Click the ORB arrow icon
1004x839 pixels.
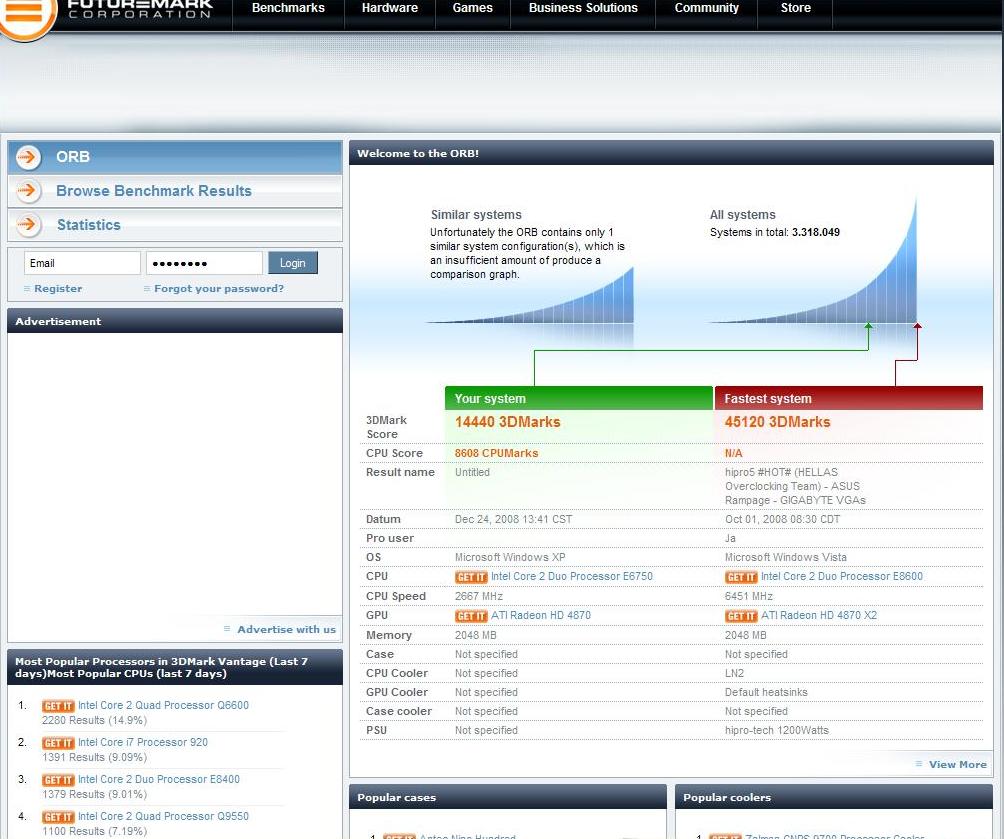(x=28, y=157)
